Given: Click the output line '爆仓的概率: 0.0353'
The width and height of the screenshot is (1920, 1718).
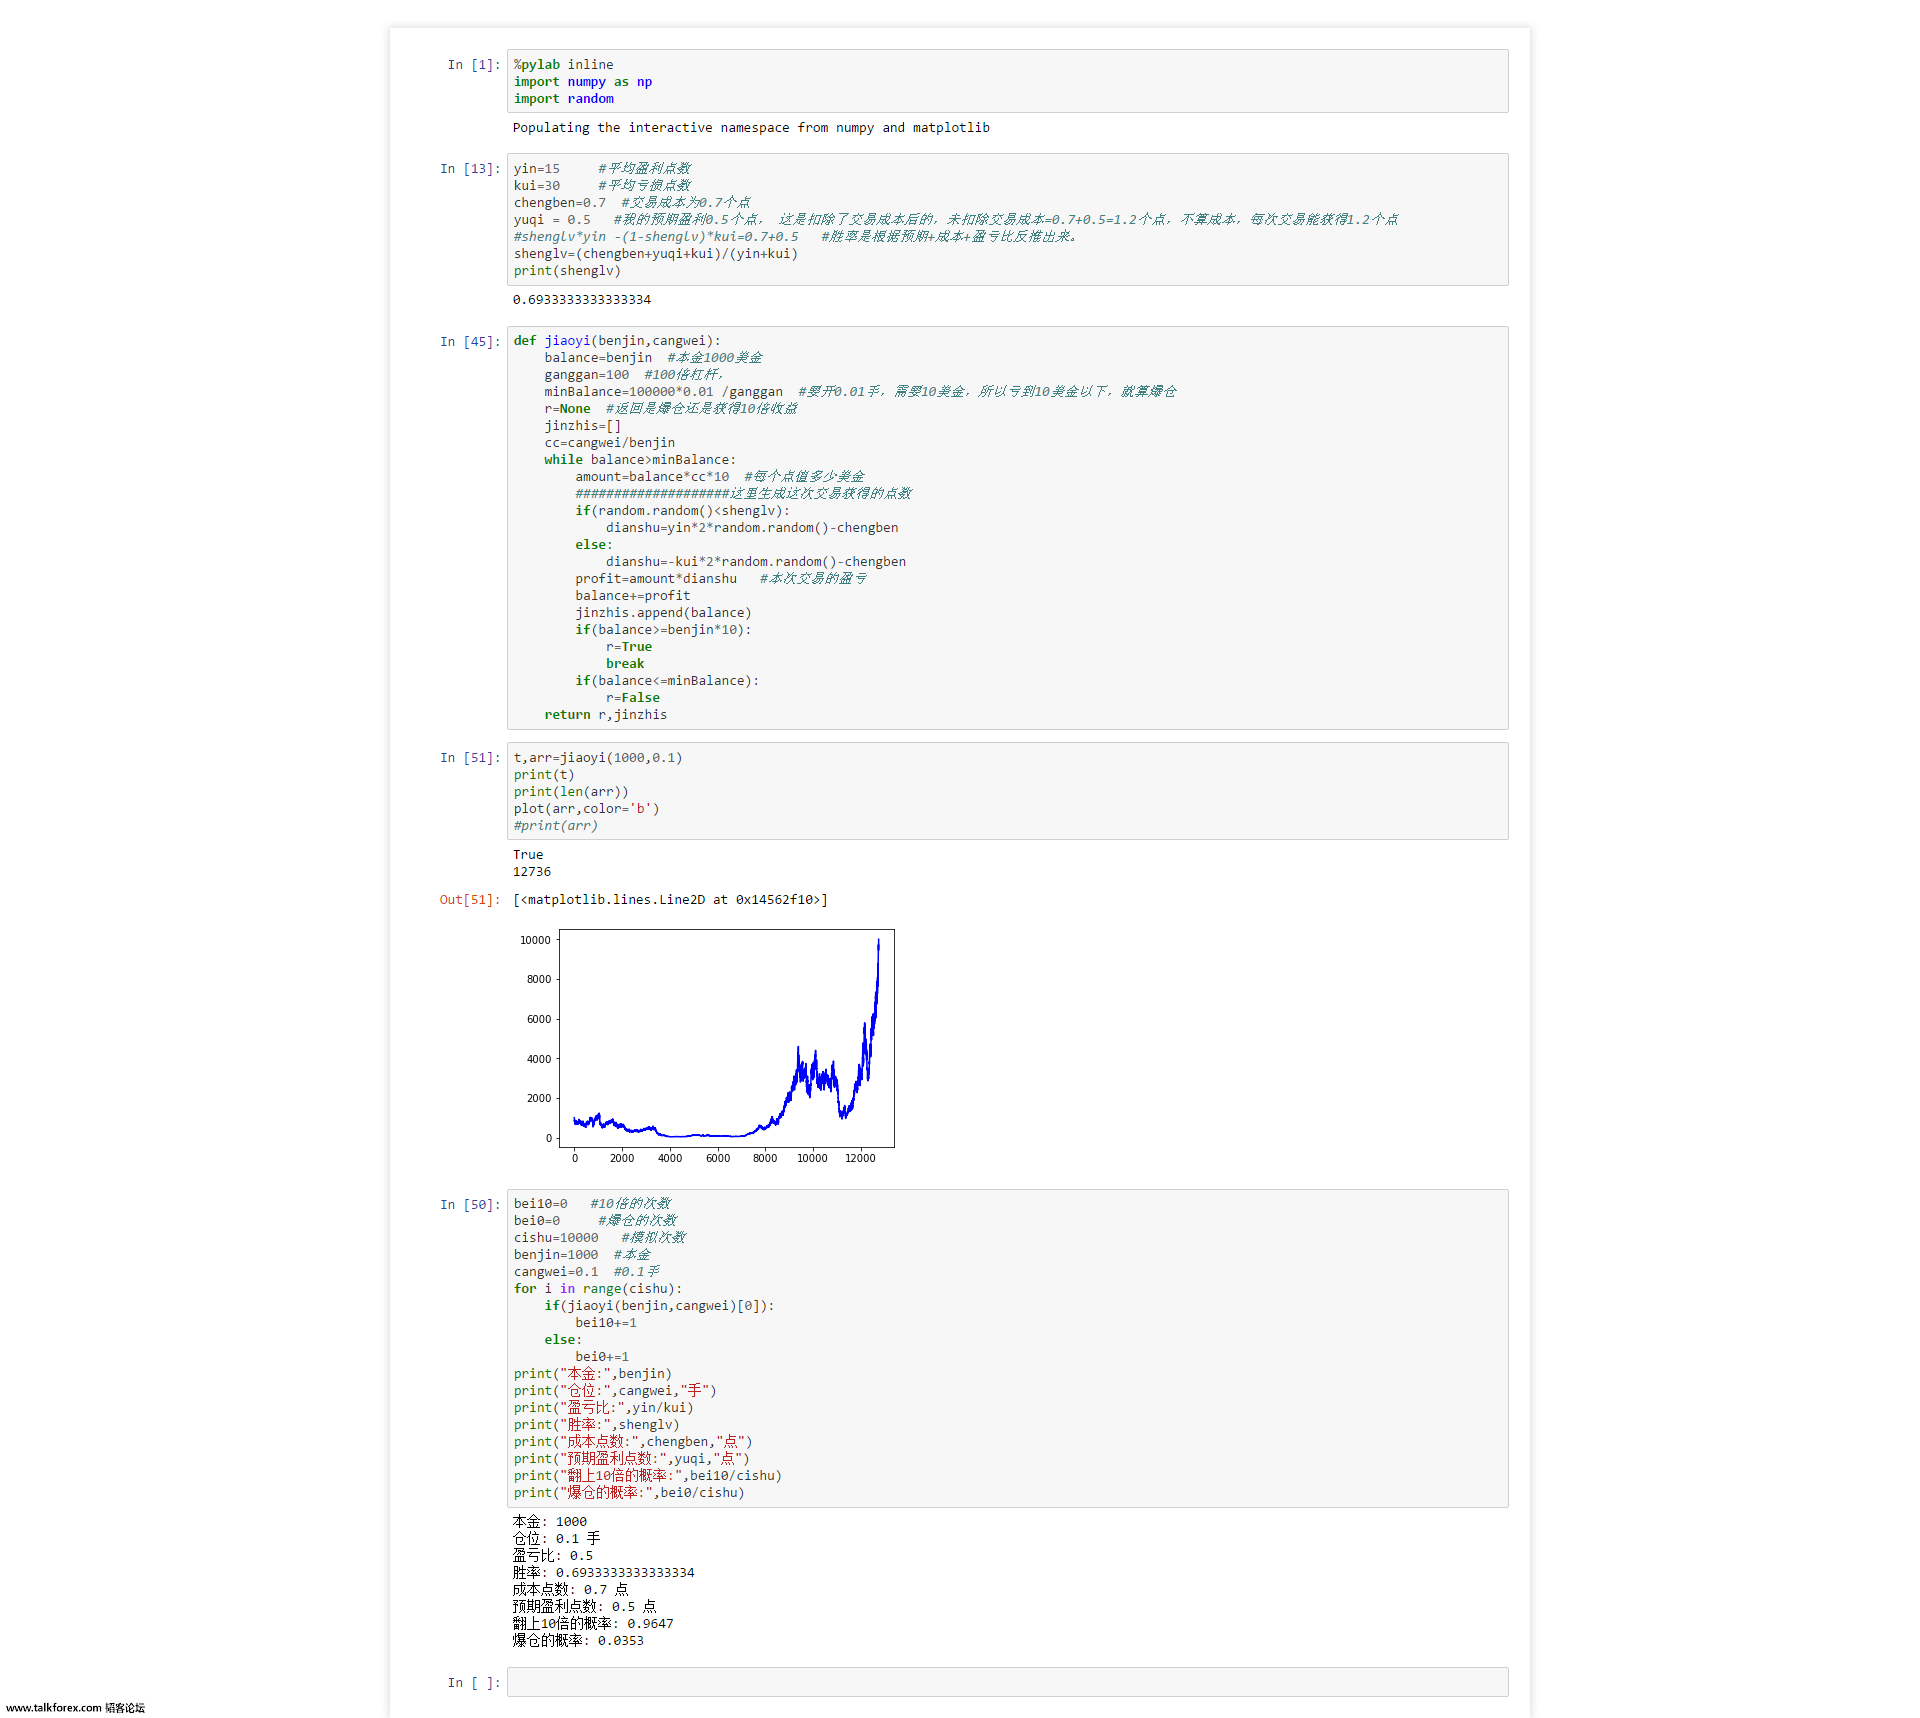Looking at the screenshot, I should pyautogui.click(x=578, y=1641).
